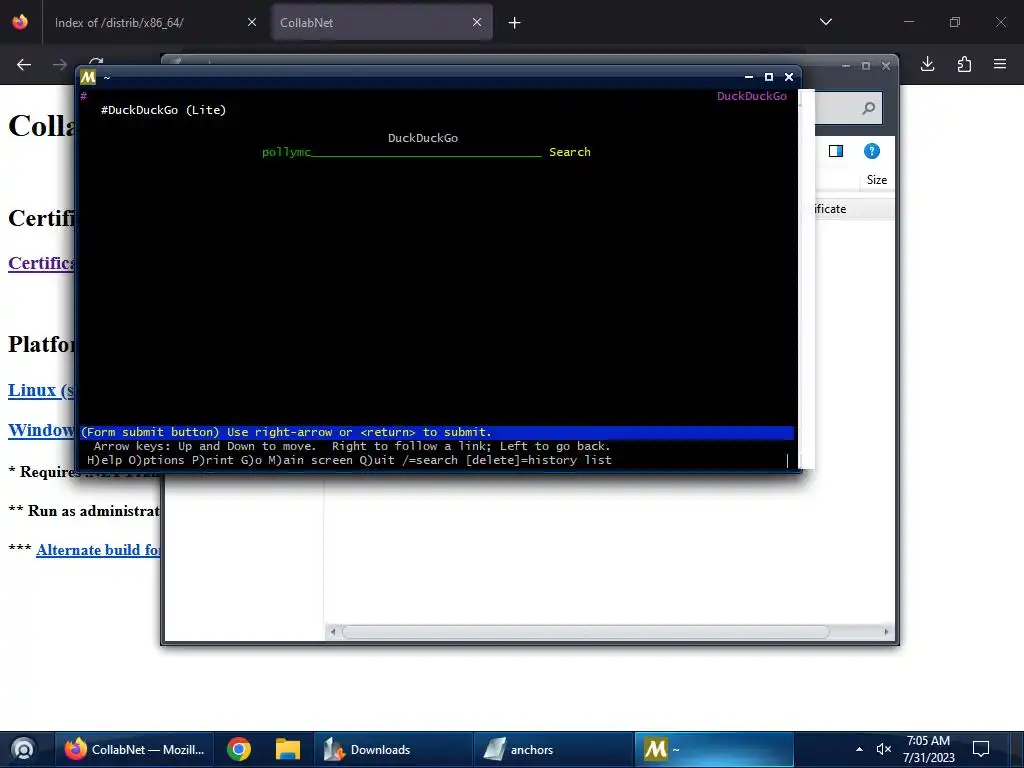Viewport: 1024px width, 768px height.
Task: Switch to MobaXterm terminal taskbar item
Action: click(x=714, y=750)
